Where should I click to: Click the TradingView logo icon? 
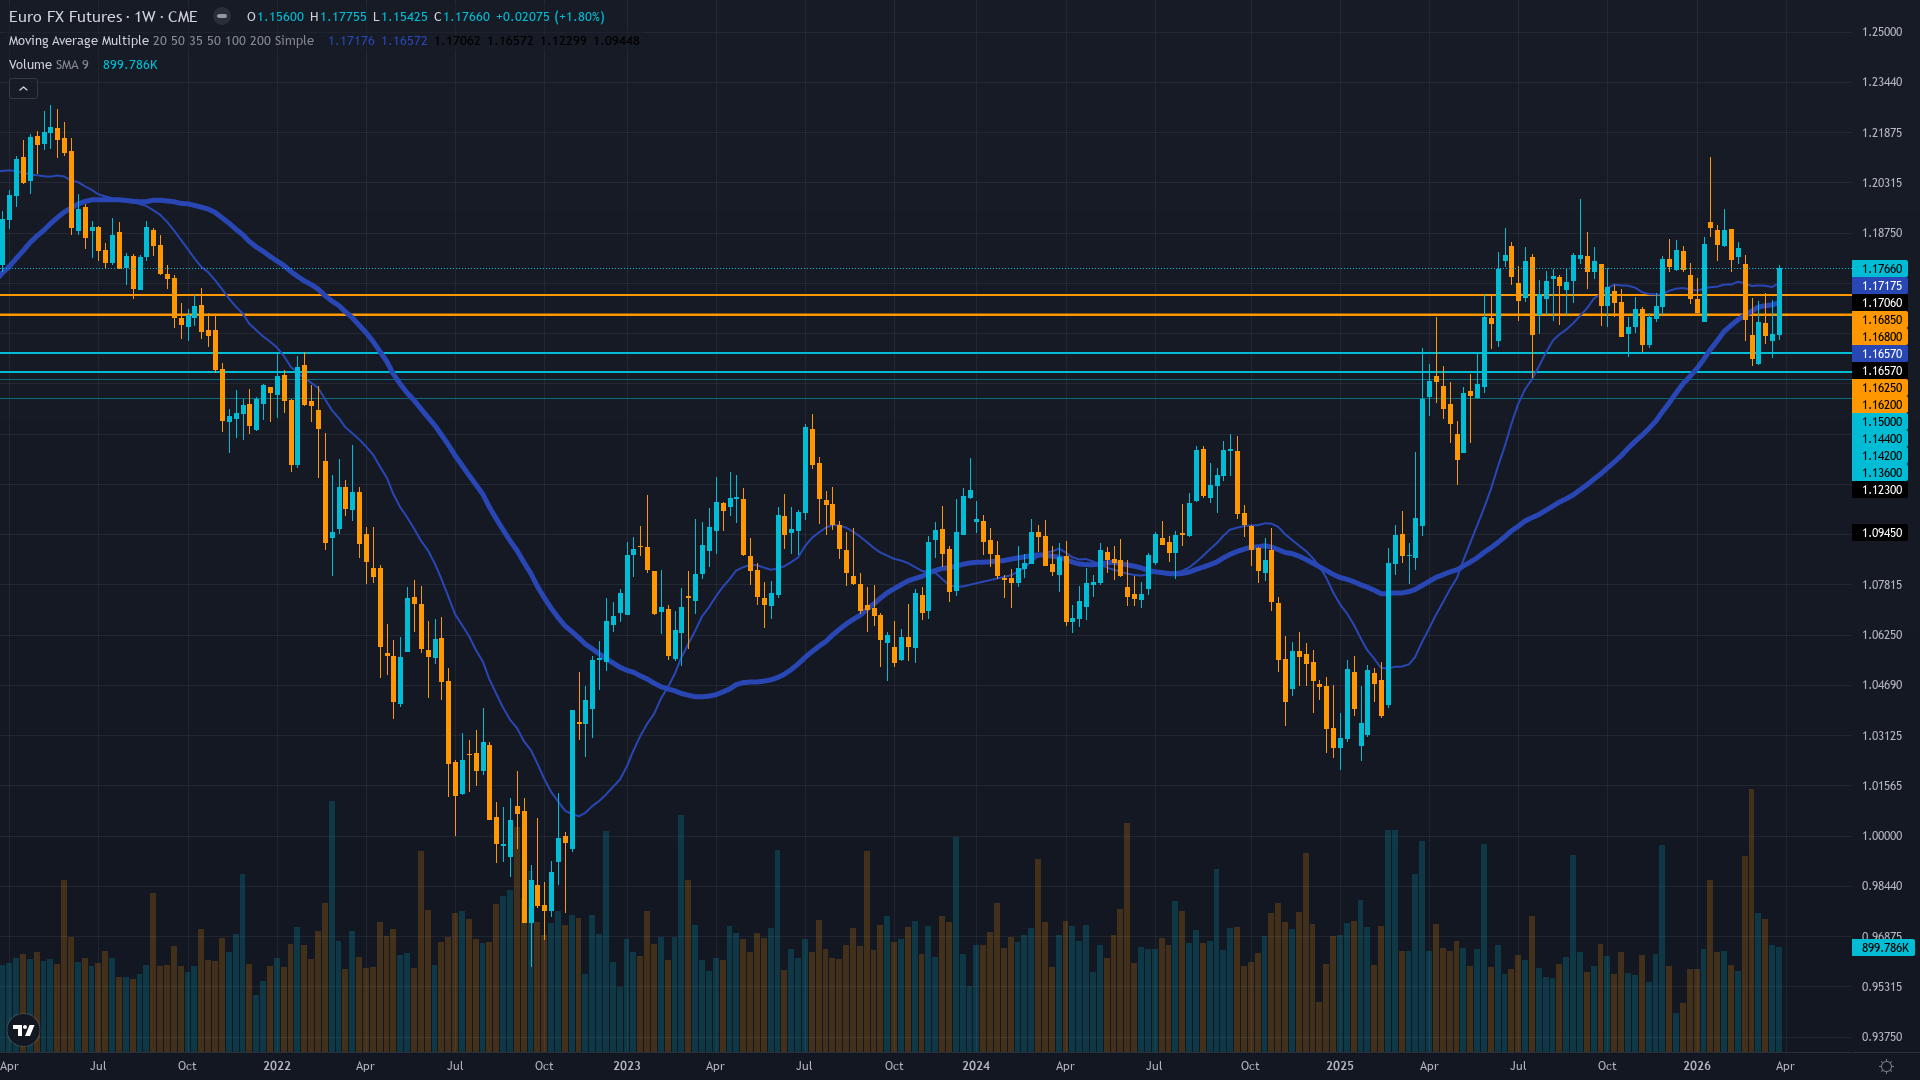pos(23,1030)
